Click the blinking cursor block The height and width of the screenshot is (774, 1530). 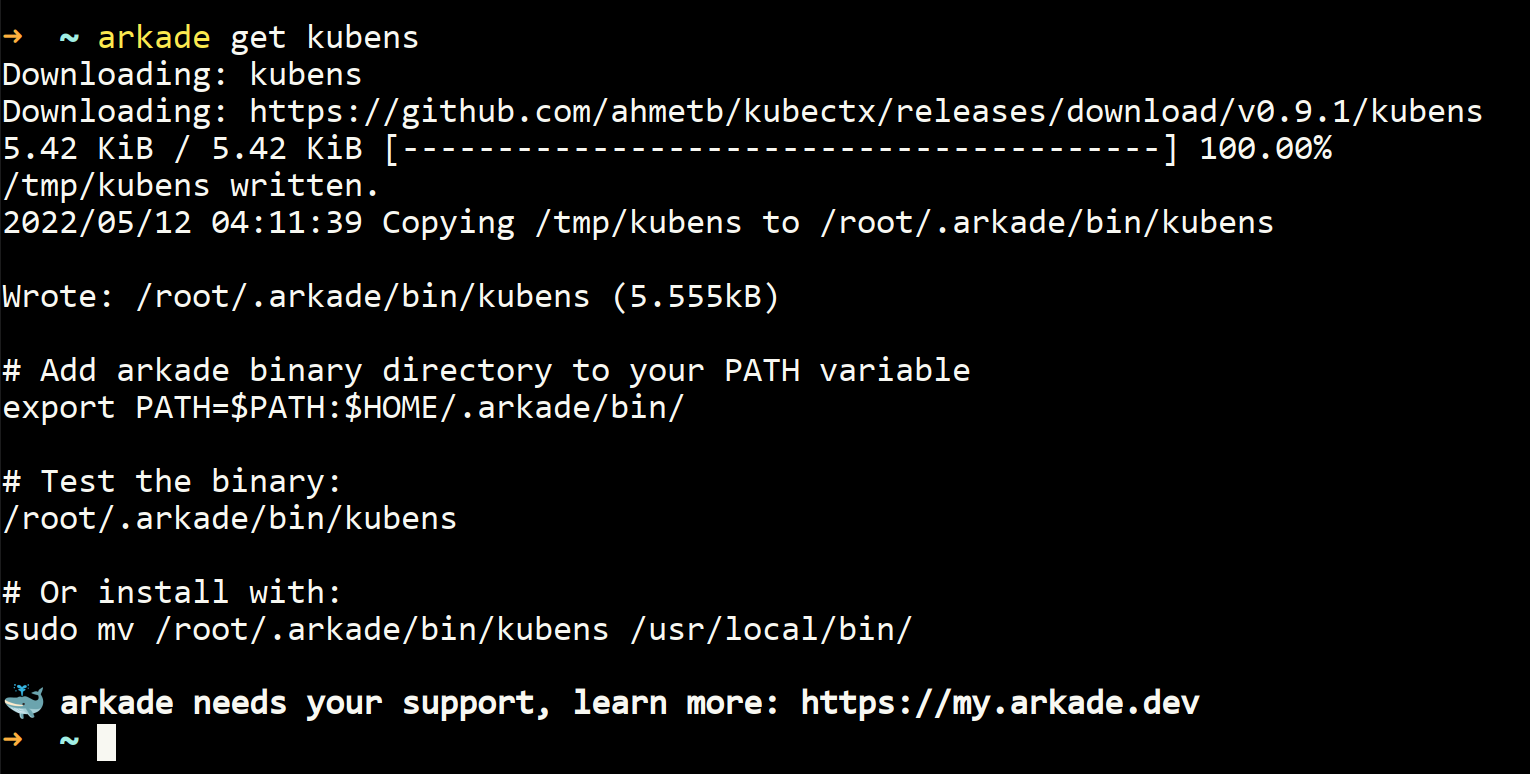coord(106,741)
